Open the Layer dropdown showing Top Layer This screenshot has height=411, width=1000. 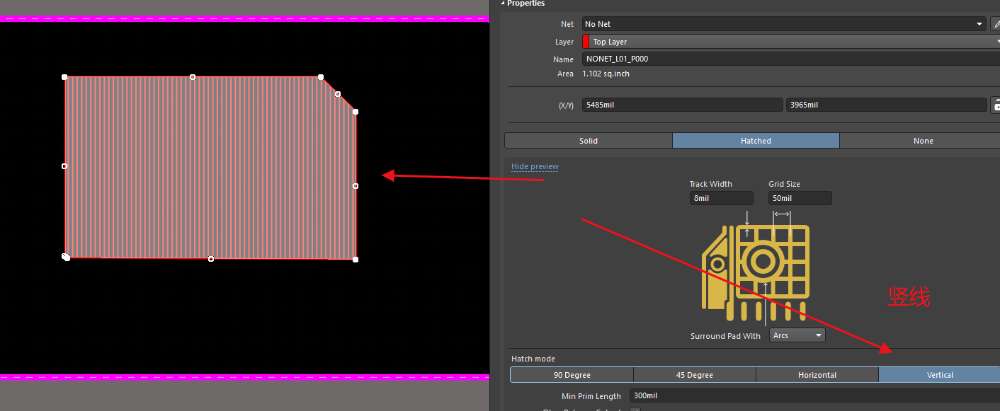click(x=791, y=41)
